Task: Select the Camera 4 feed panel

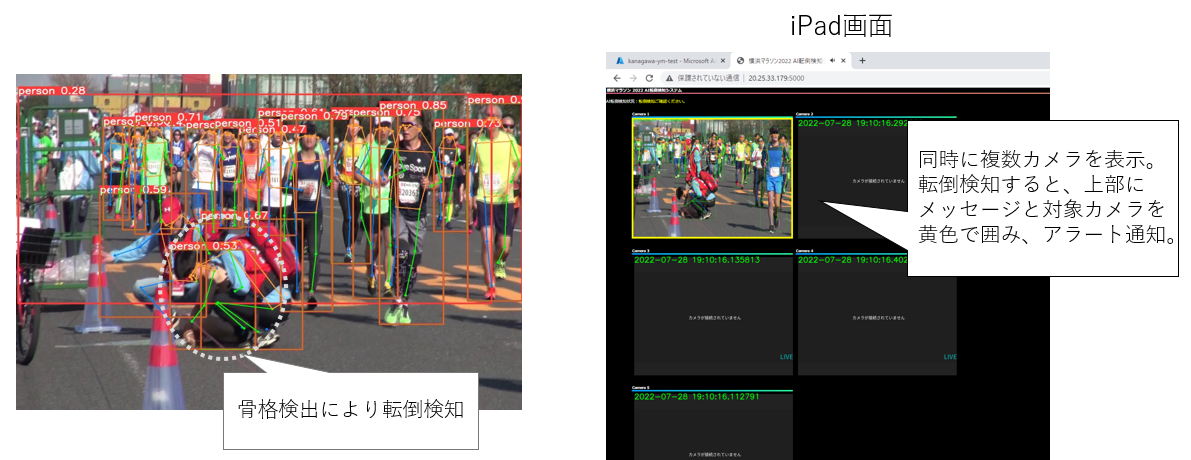Action: pos(877,314)
